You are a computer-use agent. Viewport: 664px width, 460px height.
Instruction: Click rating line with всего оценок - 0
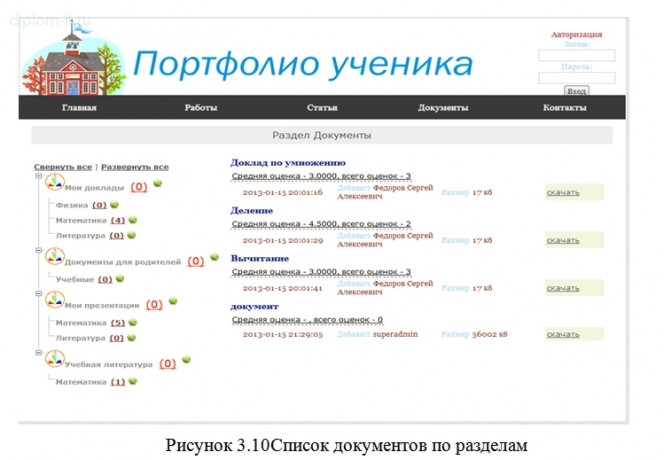tap(307, 320)
